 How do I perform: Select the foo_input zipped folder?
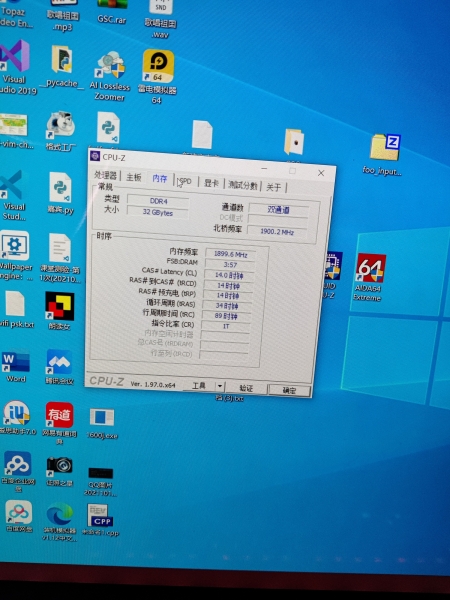383,154
